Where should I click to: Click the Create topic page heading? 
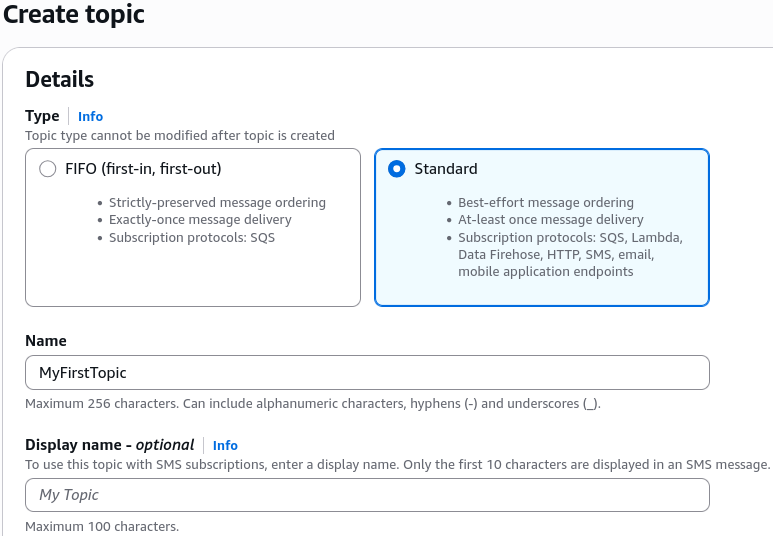(x=73, y=14)
